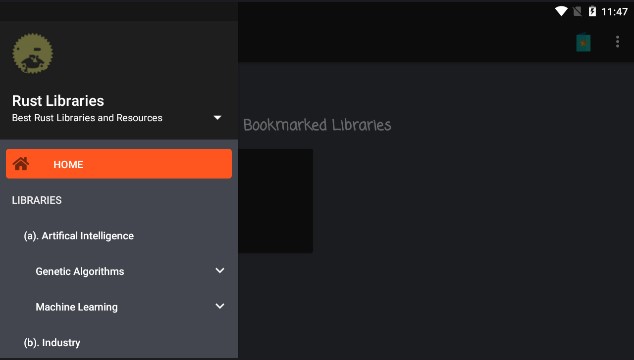Select (a). Artifical Intelligence section

point(79,236)
